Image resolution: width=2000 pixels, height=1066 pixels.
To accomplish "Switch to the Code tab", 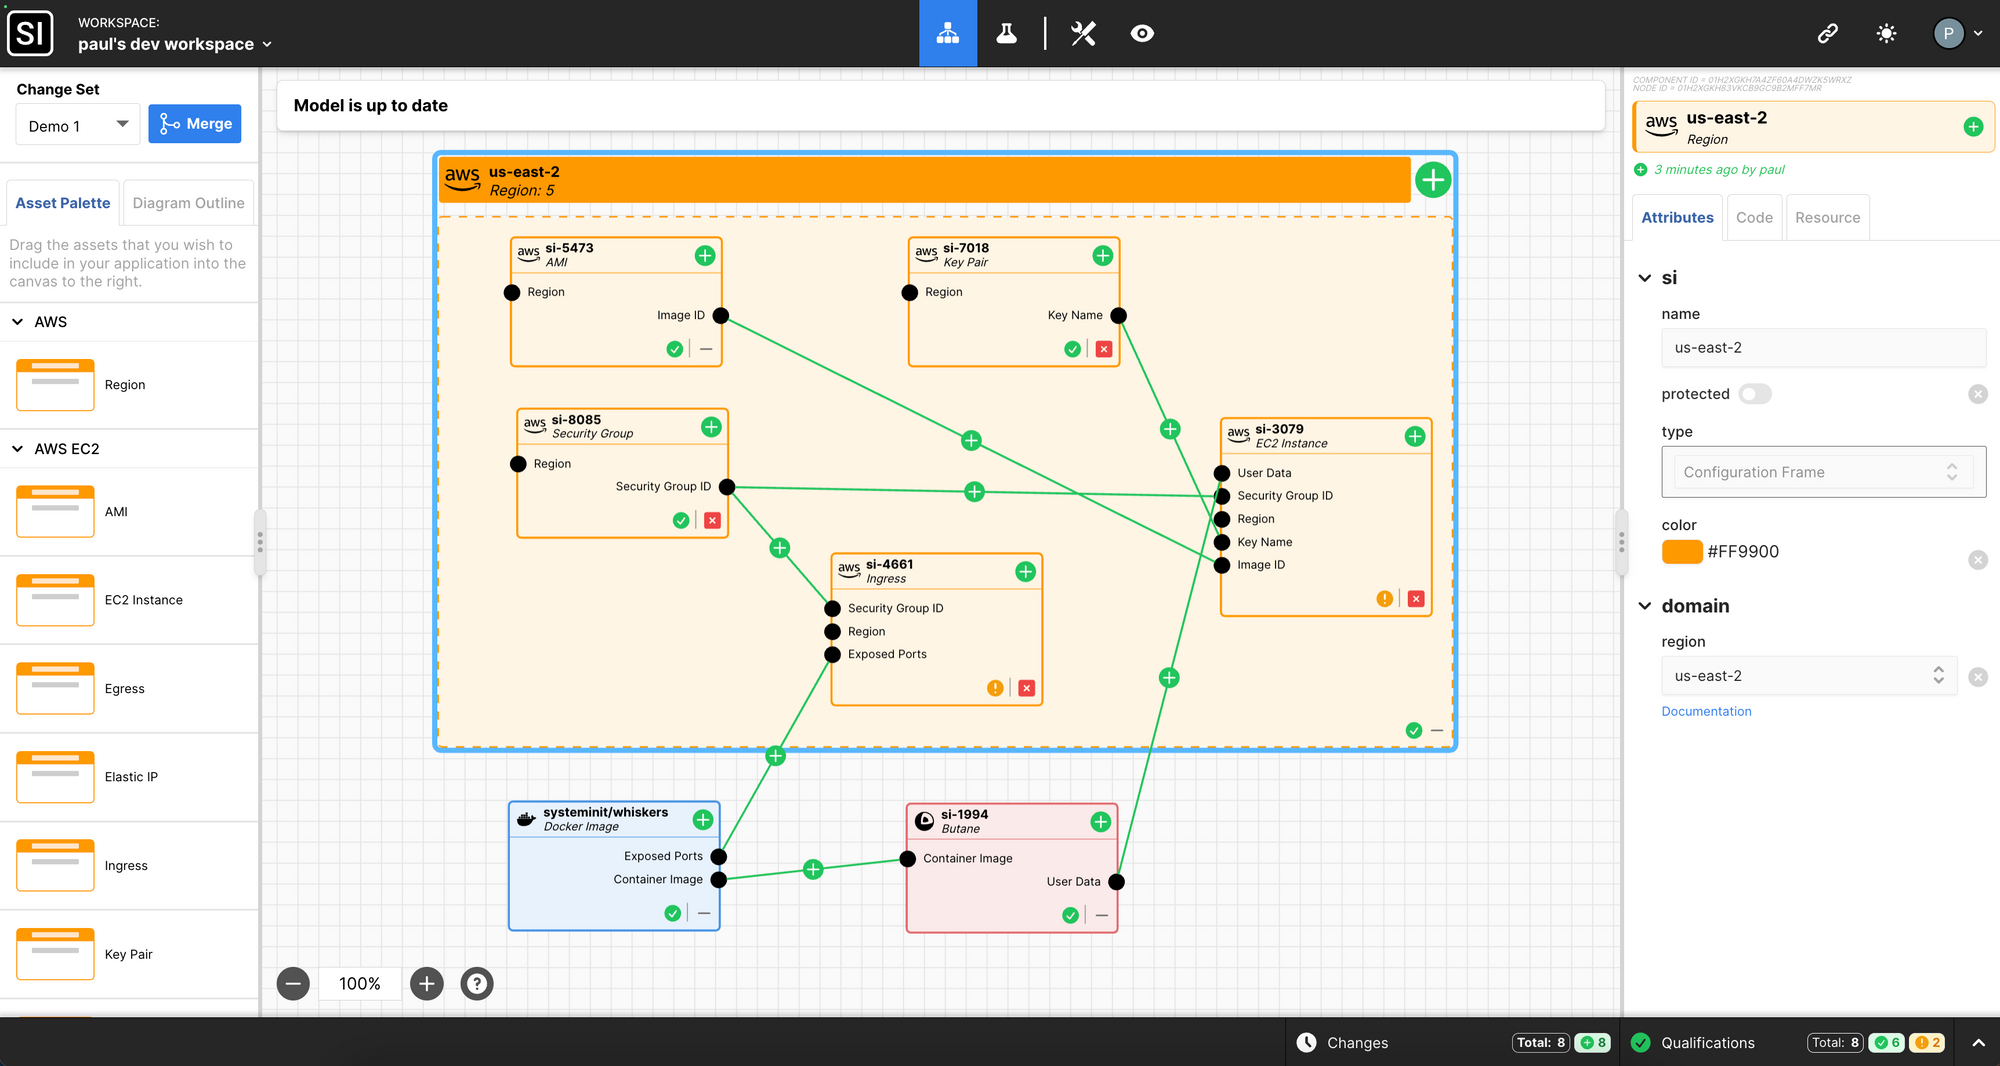I will 1754,217.
